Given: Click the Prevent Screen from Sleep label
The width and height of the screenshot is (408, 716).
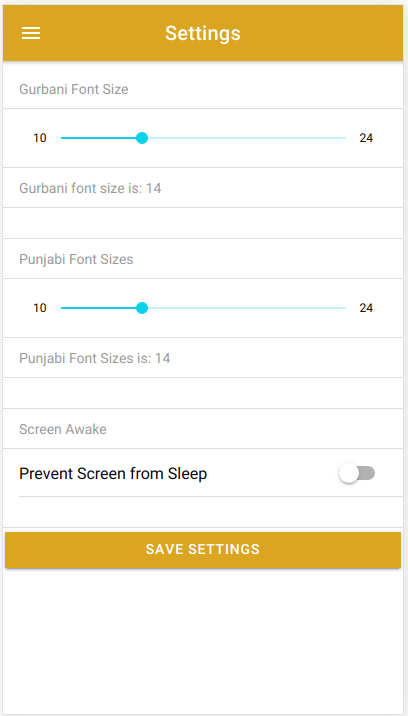Looking at the screenshot, I should (113, 474).
